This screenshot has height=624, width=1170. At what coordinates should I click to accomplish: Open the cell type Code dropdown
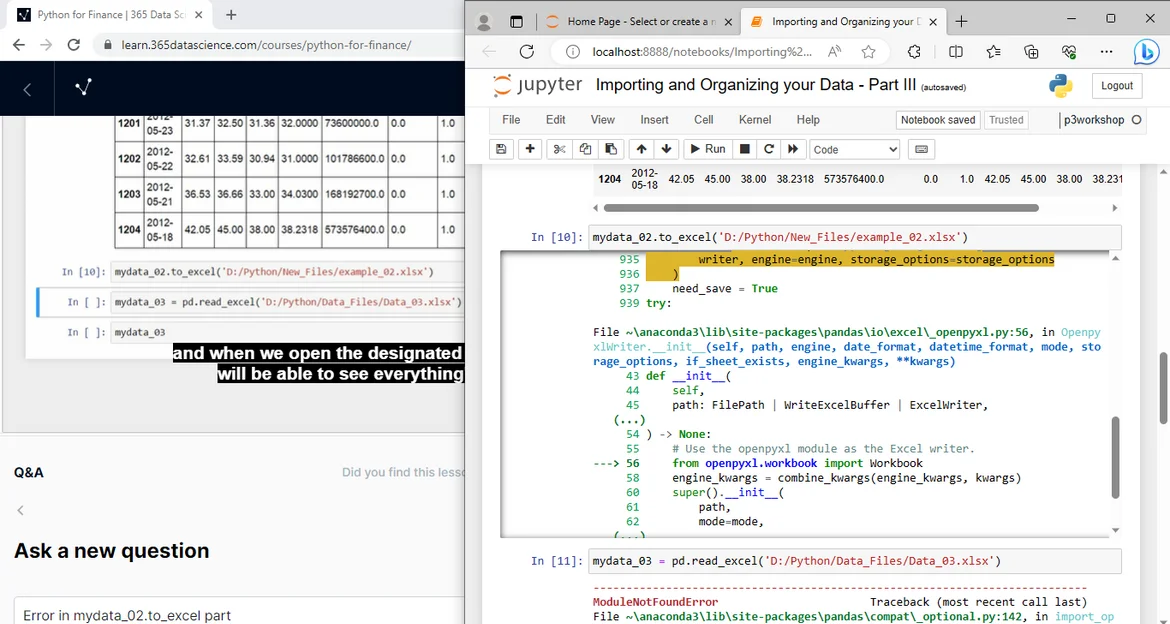pos(854,149)
